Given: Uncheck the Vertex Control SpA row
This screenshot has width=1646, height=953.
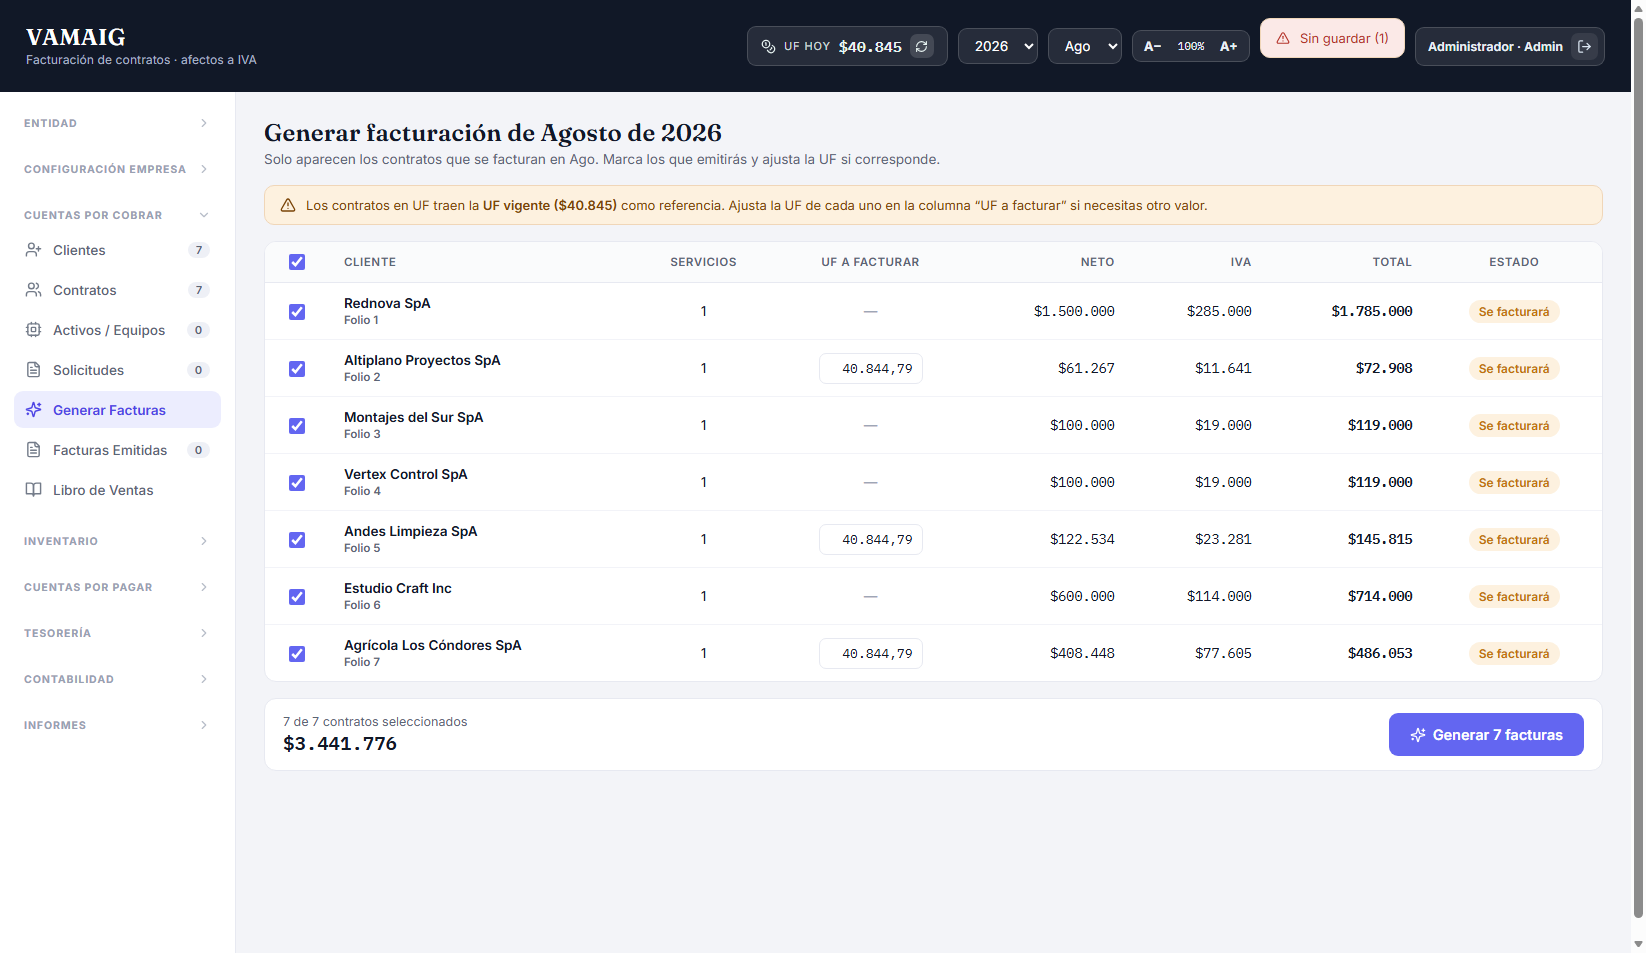Looking at the screenshot, I should tap(297, 483).
